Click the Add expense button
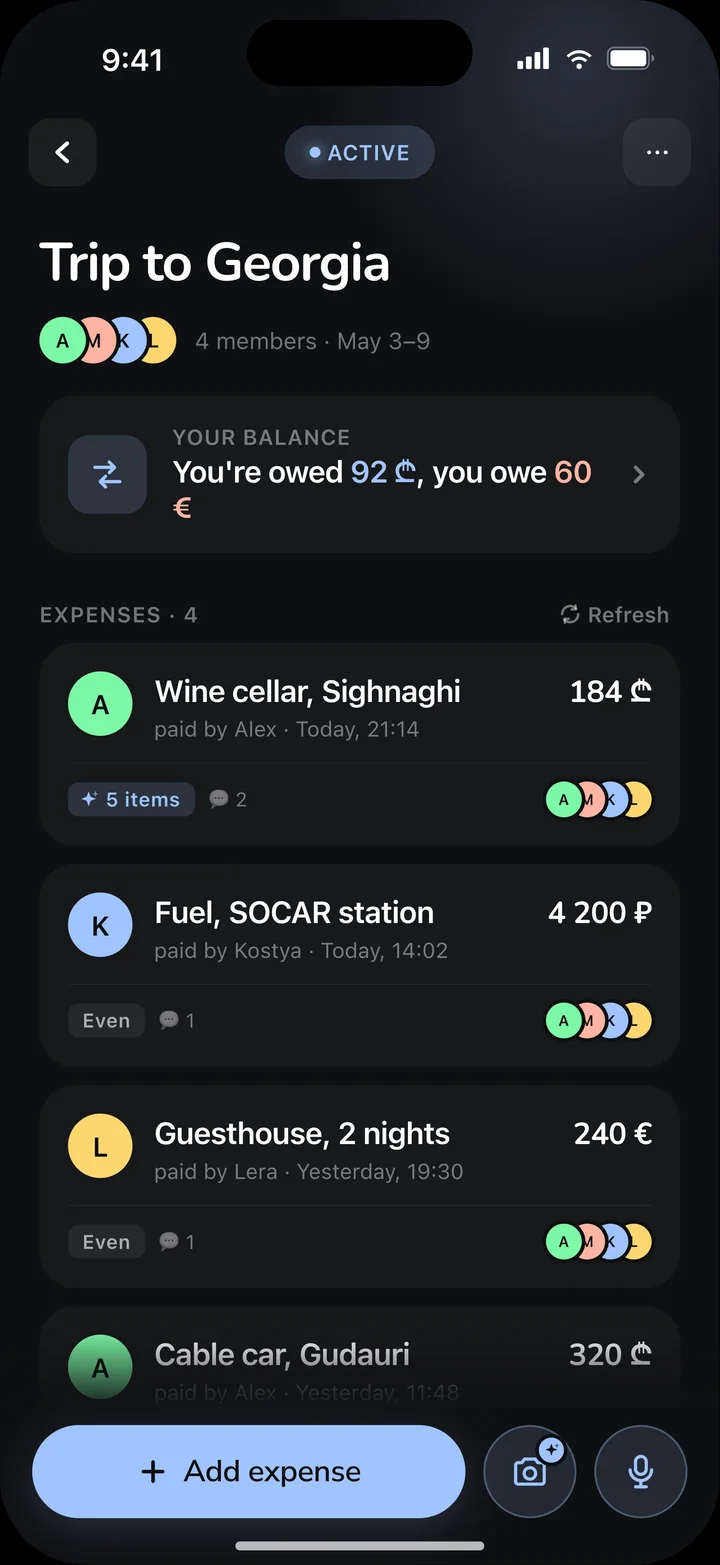Viewport: 720px width, 1565px height. click(x=249, y=1471)
